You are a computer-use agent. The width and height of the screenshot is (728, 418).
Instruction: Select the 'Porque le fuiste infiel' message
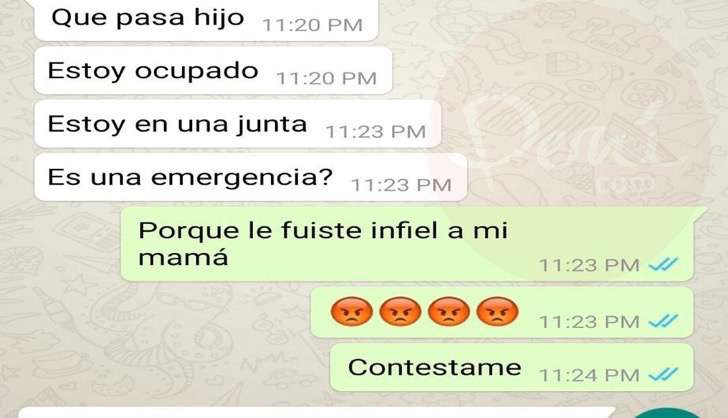coord(407,244)
